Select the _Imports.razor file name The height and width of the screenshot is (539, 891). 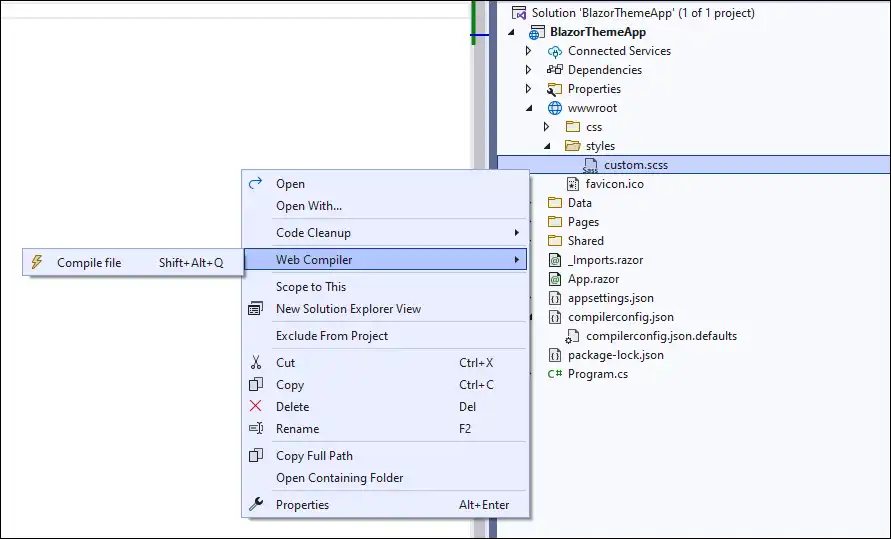pyautogui.click(x=605, y=260)
